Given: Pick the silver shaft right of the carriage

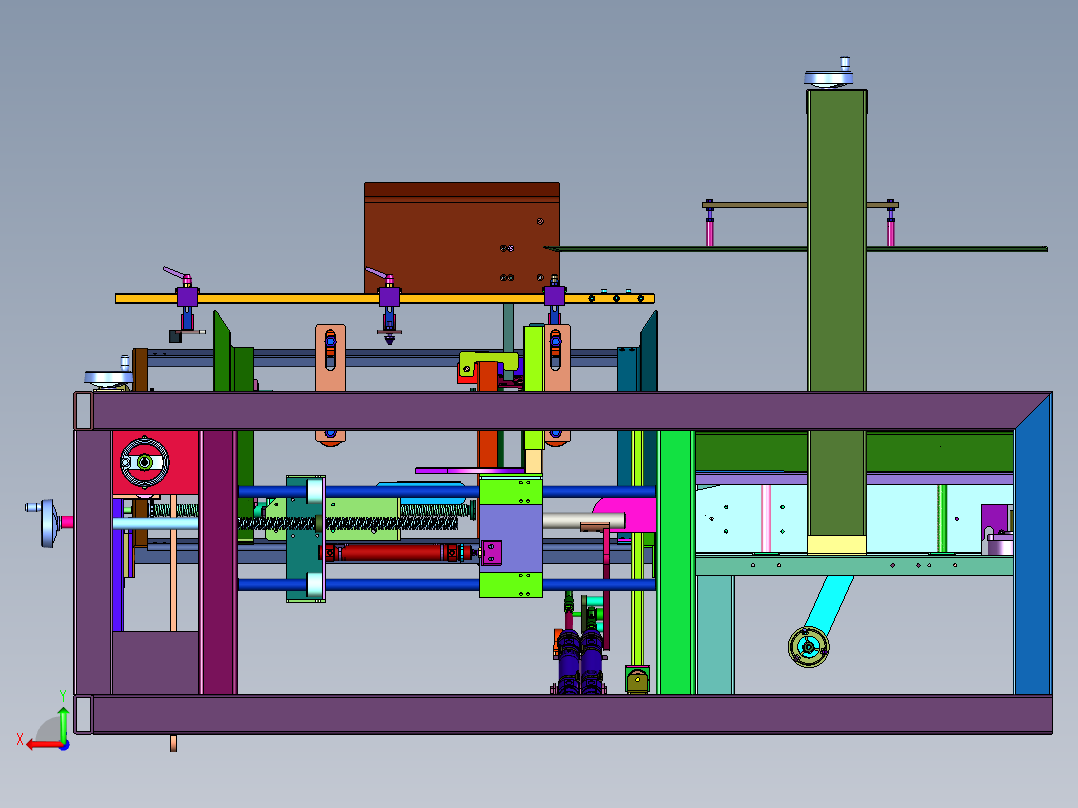Looking at the screenshot, I should click(583, 521).
